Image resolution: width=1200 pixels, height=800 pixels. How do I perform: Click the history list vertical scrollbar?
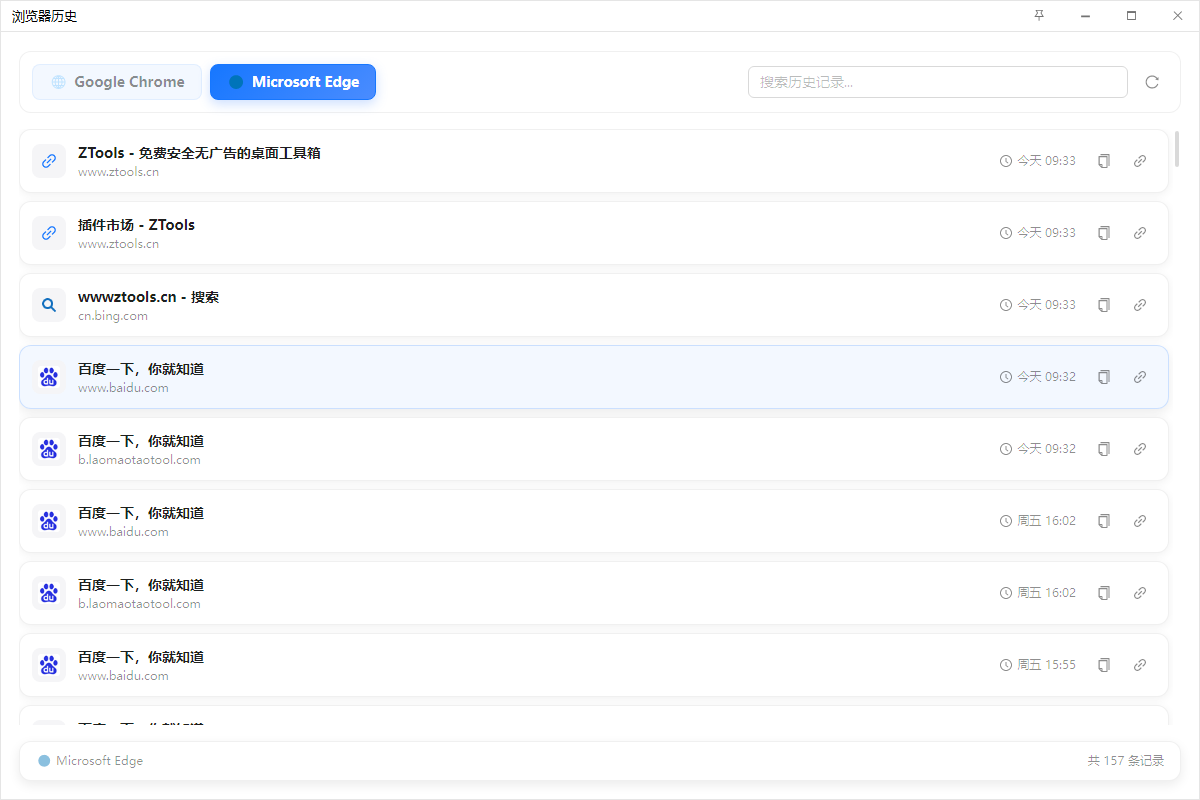[x=1177, y=148]
